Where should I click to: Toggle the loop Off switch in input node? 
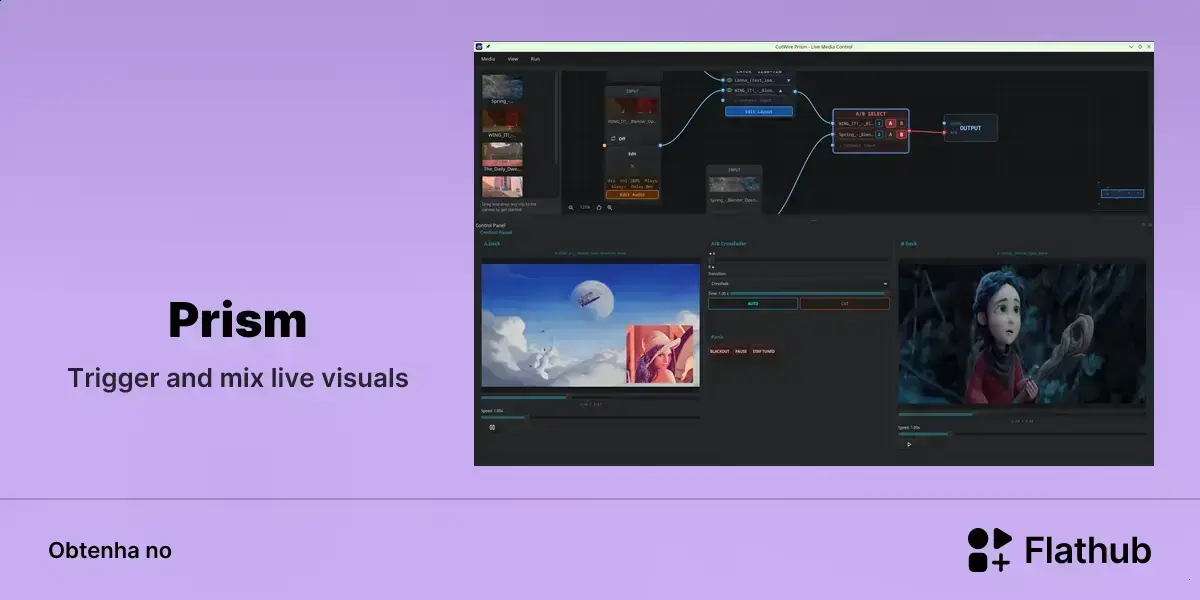pyautogui.click(x=618, y=139)
